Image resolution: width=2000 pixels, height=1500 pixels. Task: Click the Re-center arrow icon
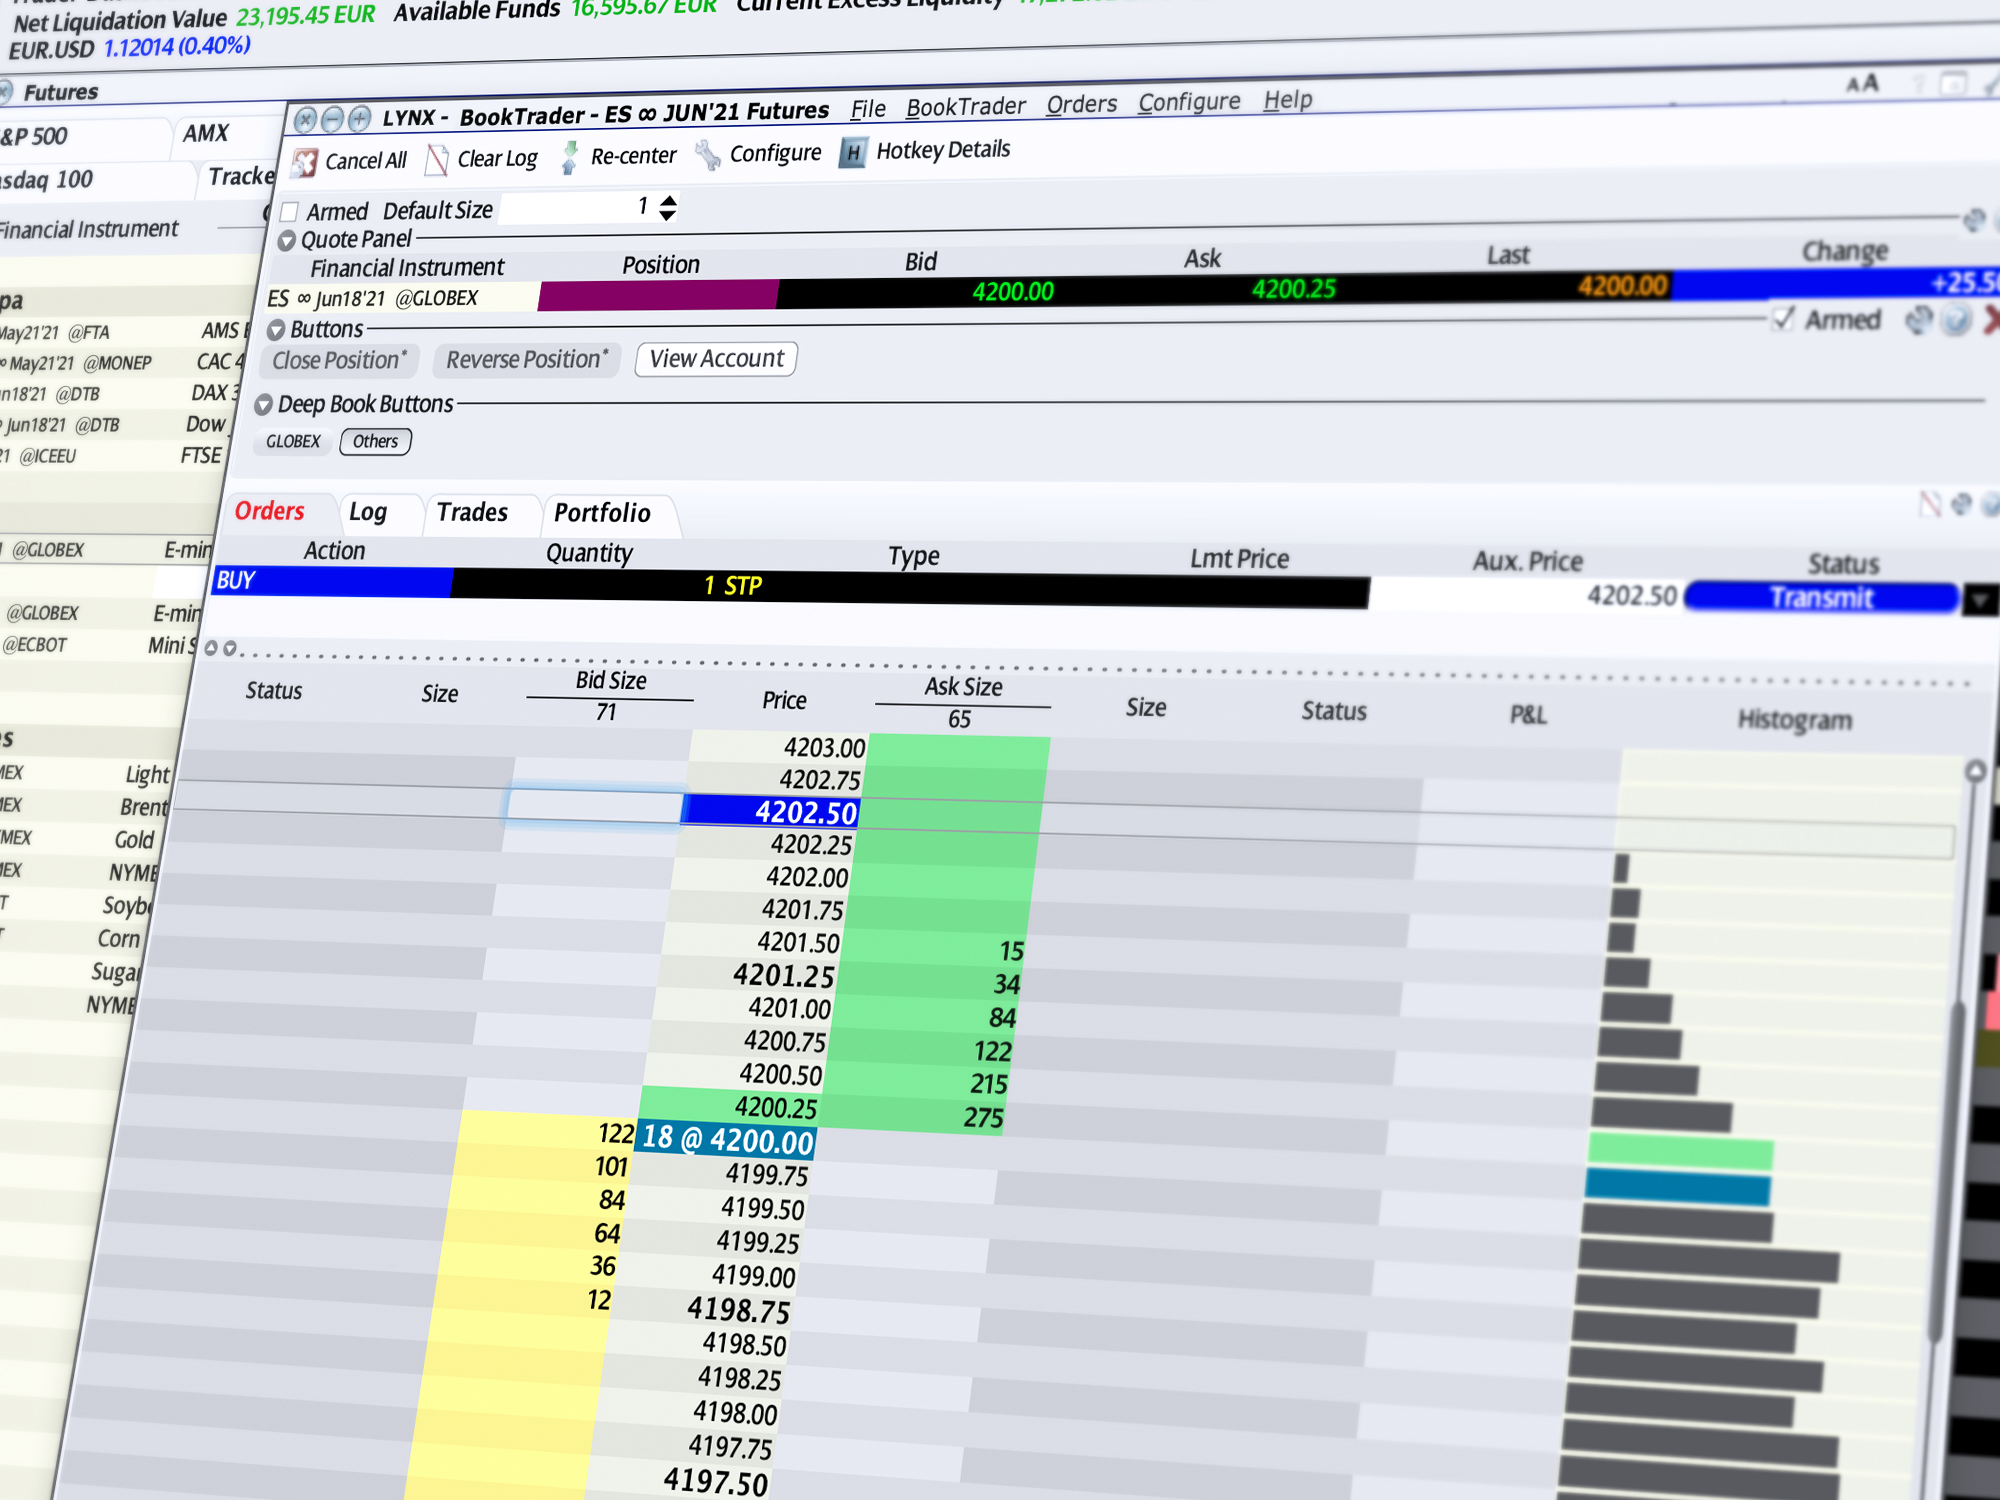pyautogui.click(x=569, y=157)
